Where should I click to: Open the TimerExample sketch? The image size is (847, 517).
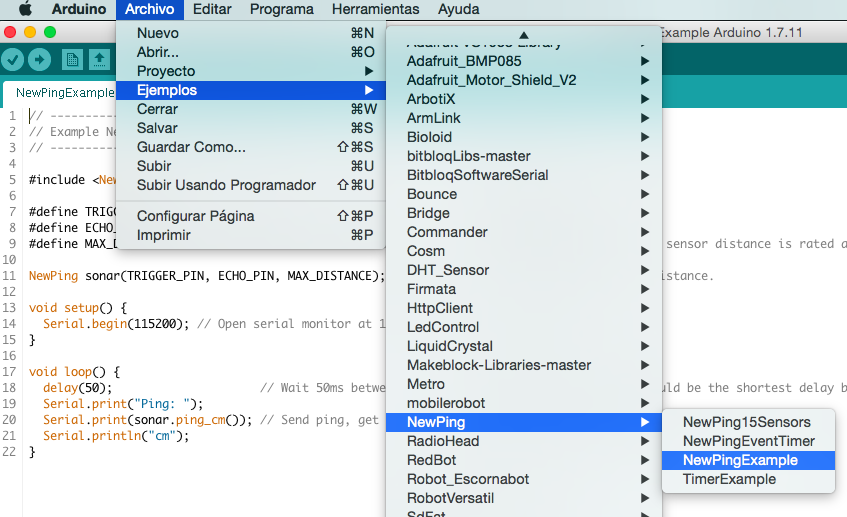coord(729,479)
